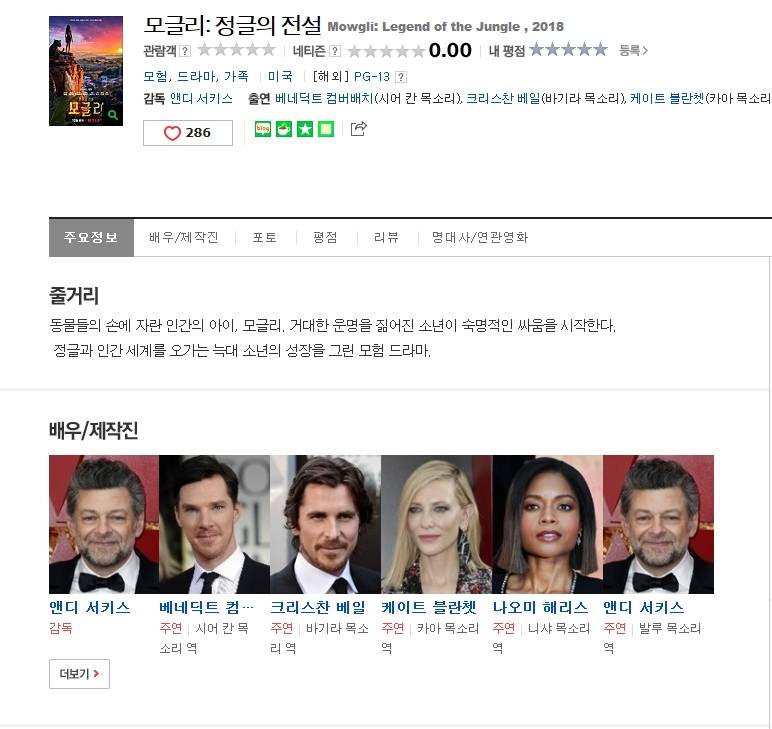Open director 앤디 서키스 link in header
Screen dimensions: 772x729
201,99
